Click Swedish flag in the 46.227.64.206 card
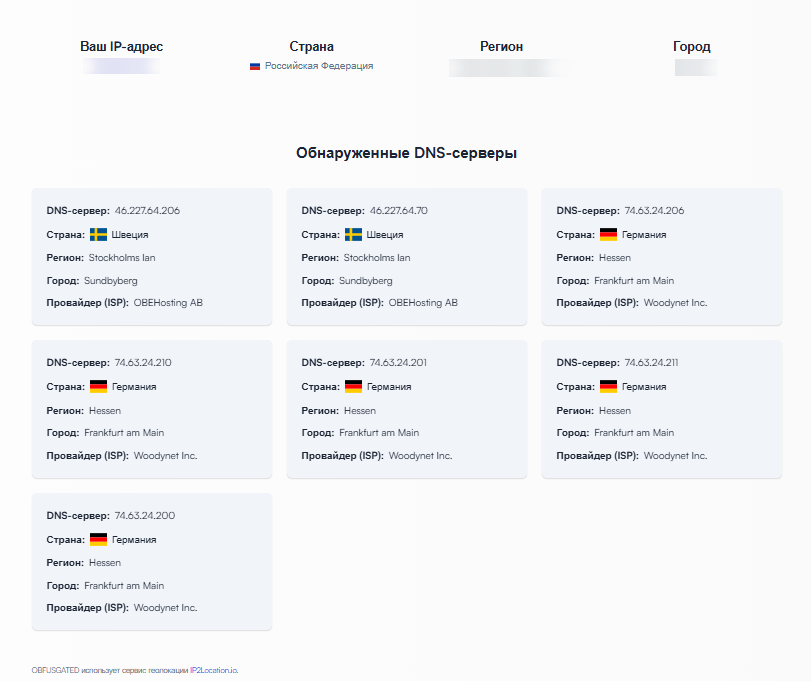811x681 pixels. 98,234
